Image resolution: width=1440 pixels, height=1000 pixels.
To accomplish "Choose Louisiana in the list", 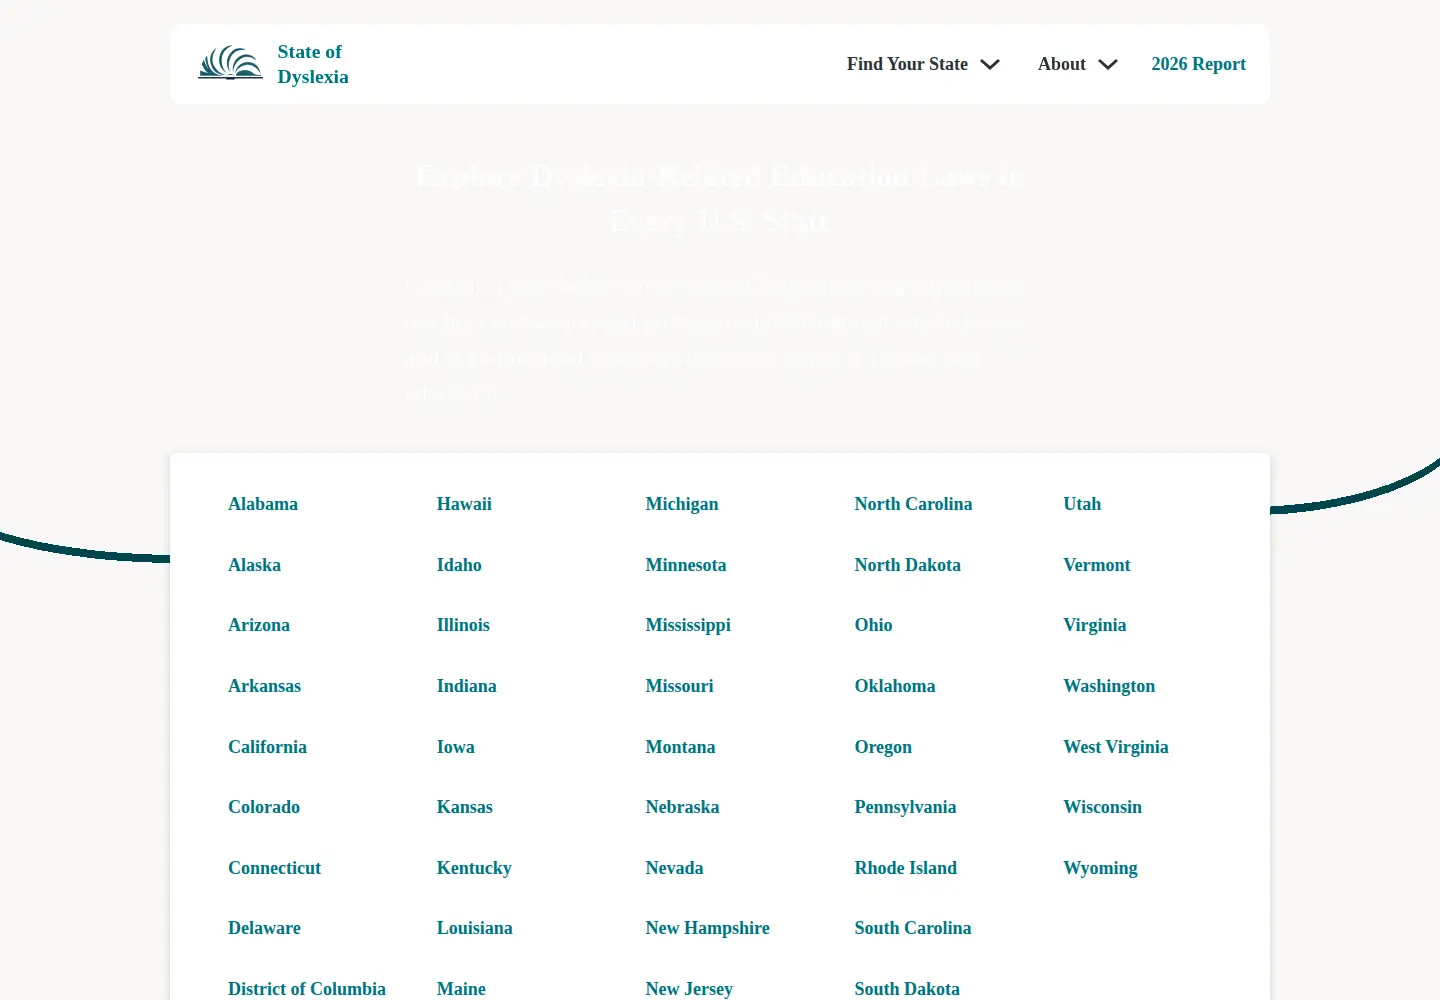I will coord(475,928).
